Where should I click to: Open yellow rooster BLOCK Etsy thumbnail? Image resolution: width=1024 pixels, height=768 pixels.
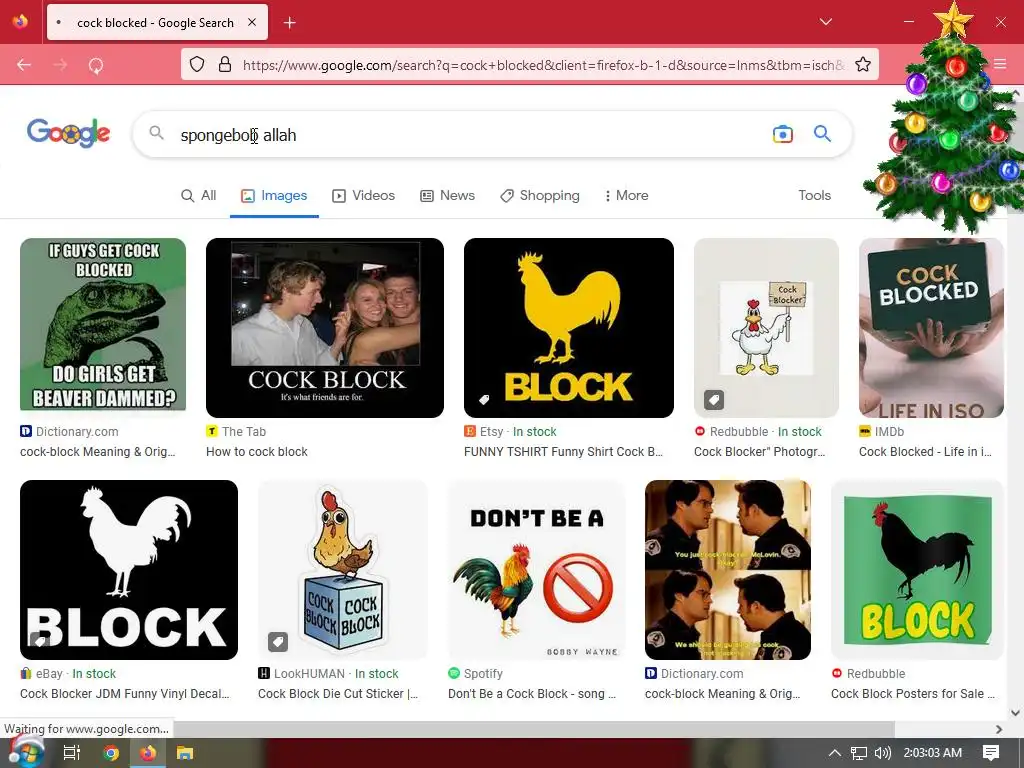tap(569, 328)
